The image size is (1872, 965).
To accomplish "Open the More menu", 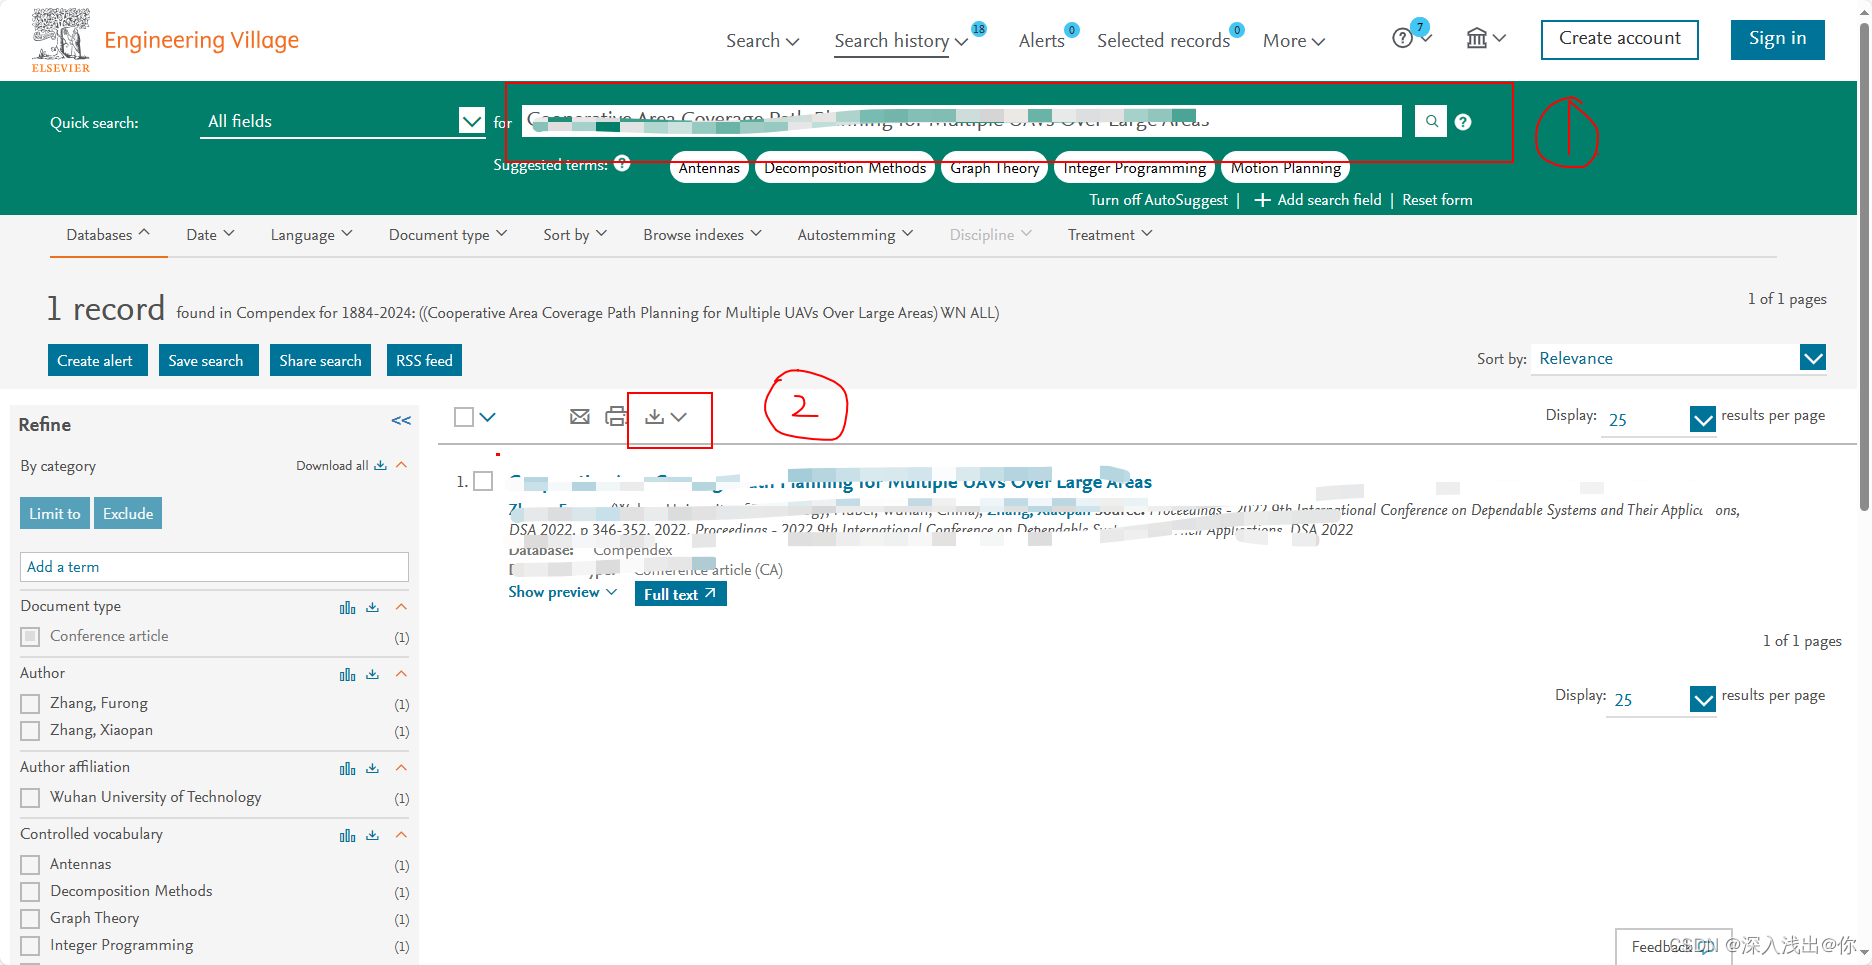I will 1294,40.
